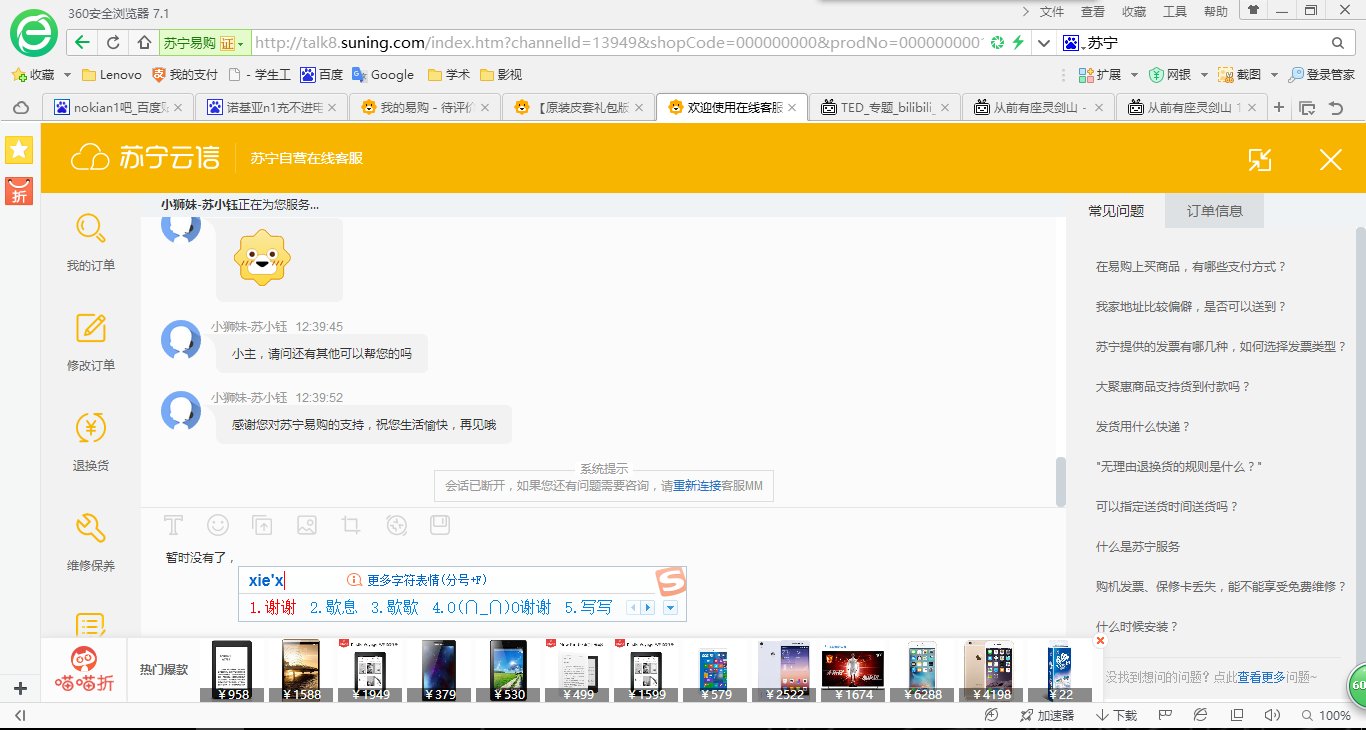Select IME candidate 1.谢谢
1366x730 pixels.
click(x=272, y=607)
